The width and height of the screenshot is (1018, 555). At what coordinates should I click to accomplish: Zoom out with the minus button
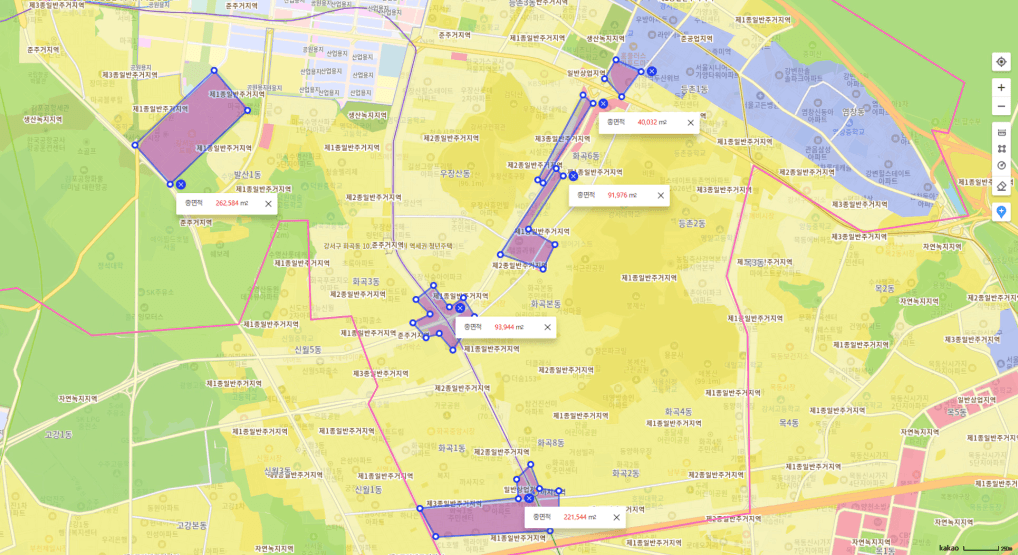1001,106
